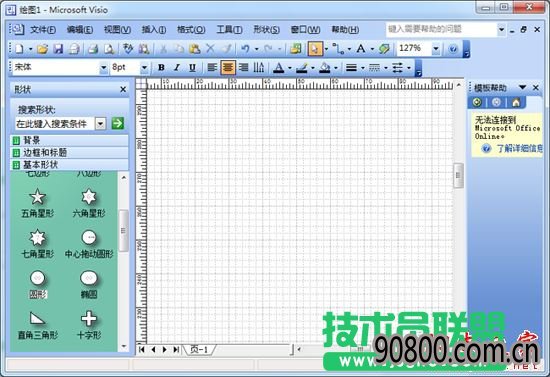
Task: Toggle italic formatting
Action: (x=177, y=68)
